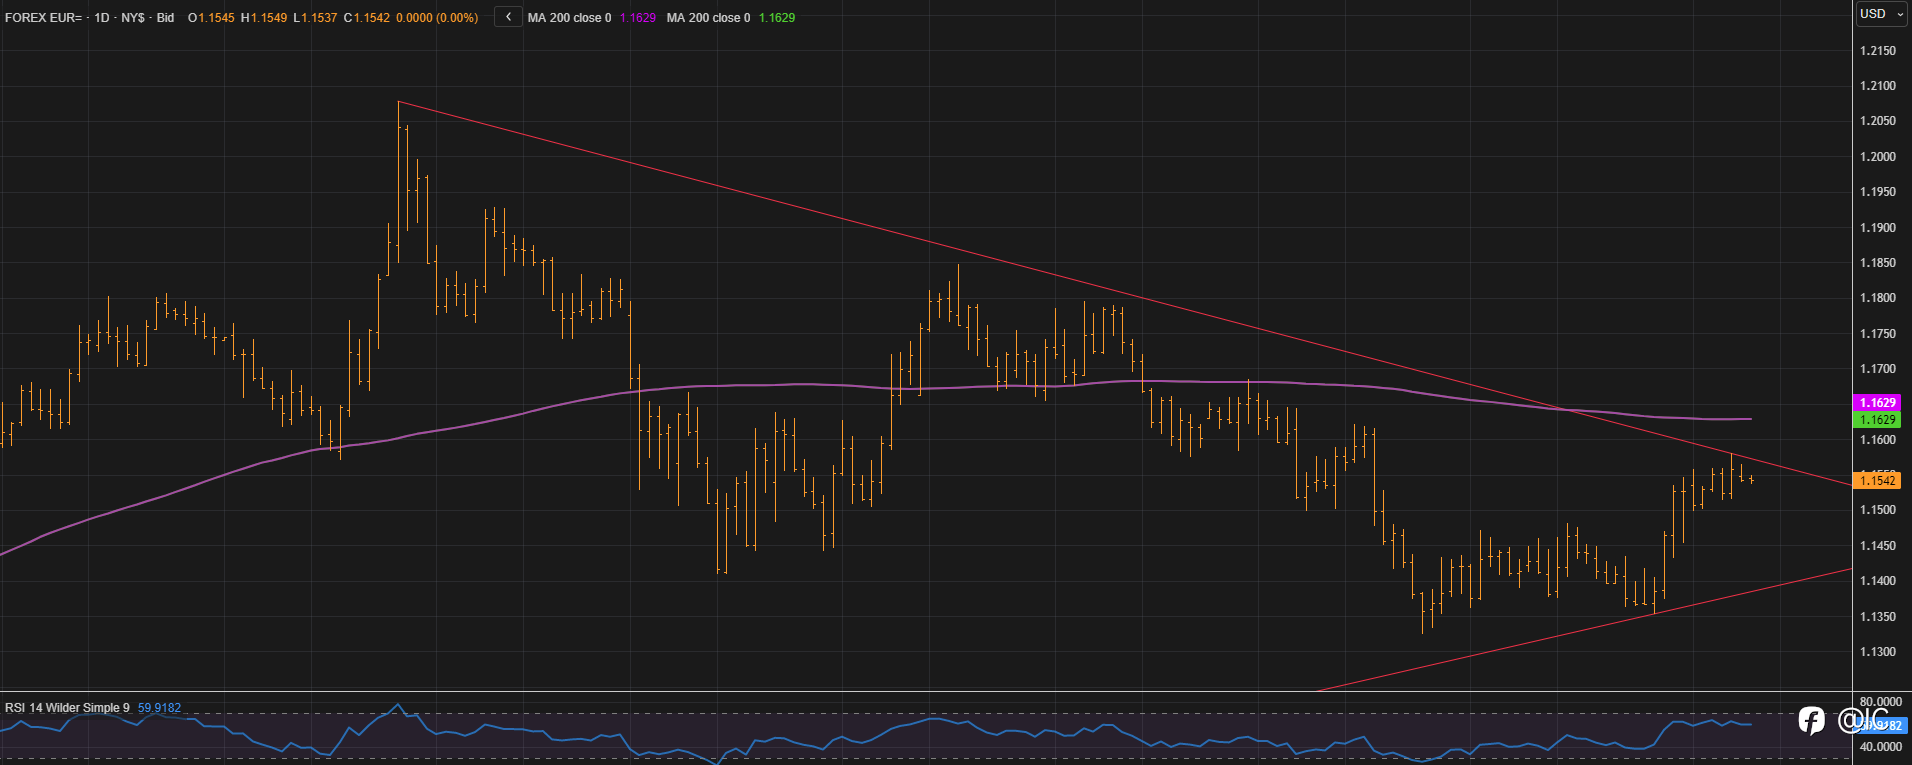Image resolution: width=1912 pixels, height=765 pixels.
Task: Click the 1.1900 price axis label
Action: click(1878, 228)
